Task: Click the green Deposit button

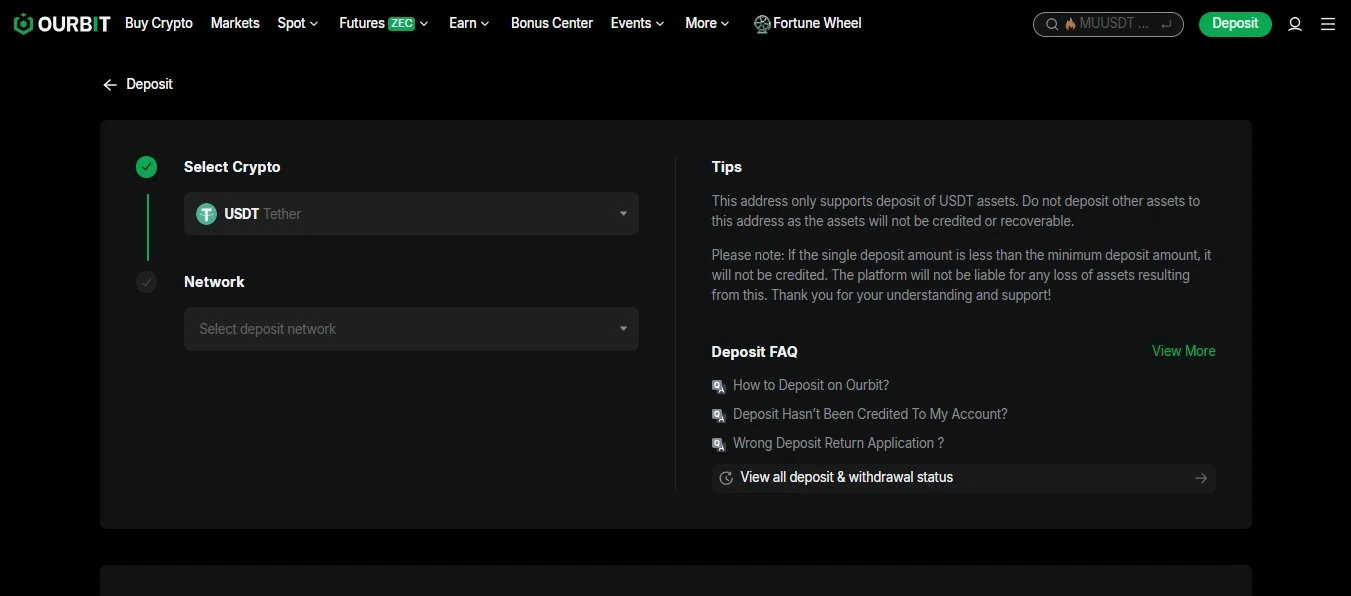Action: (x=1235, y=24)
